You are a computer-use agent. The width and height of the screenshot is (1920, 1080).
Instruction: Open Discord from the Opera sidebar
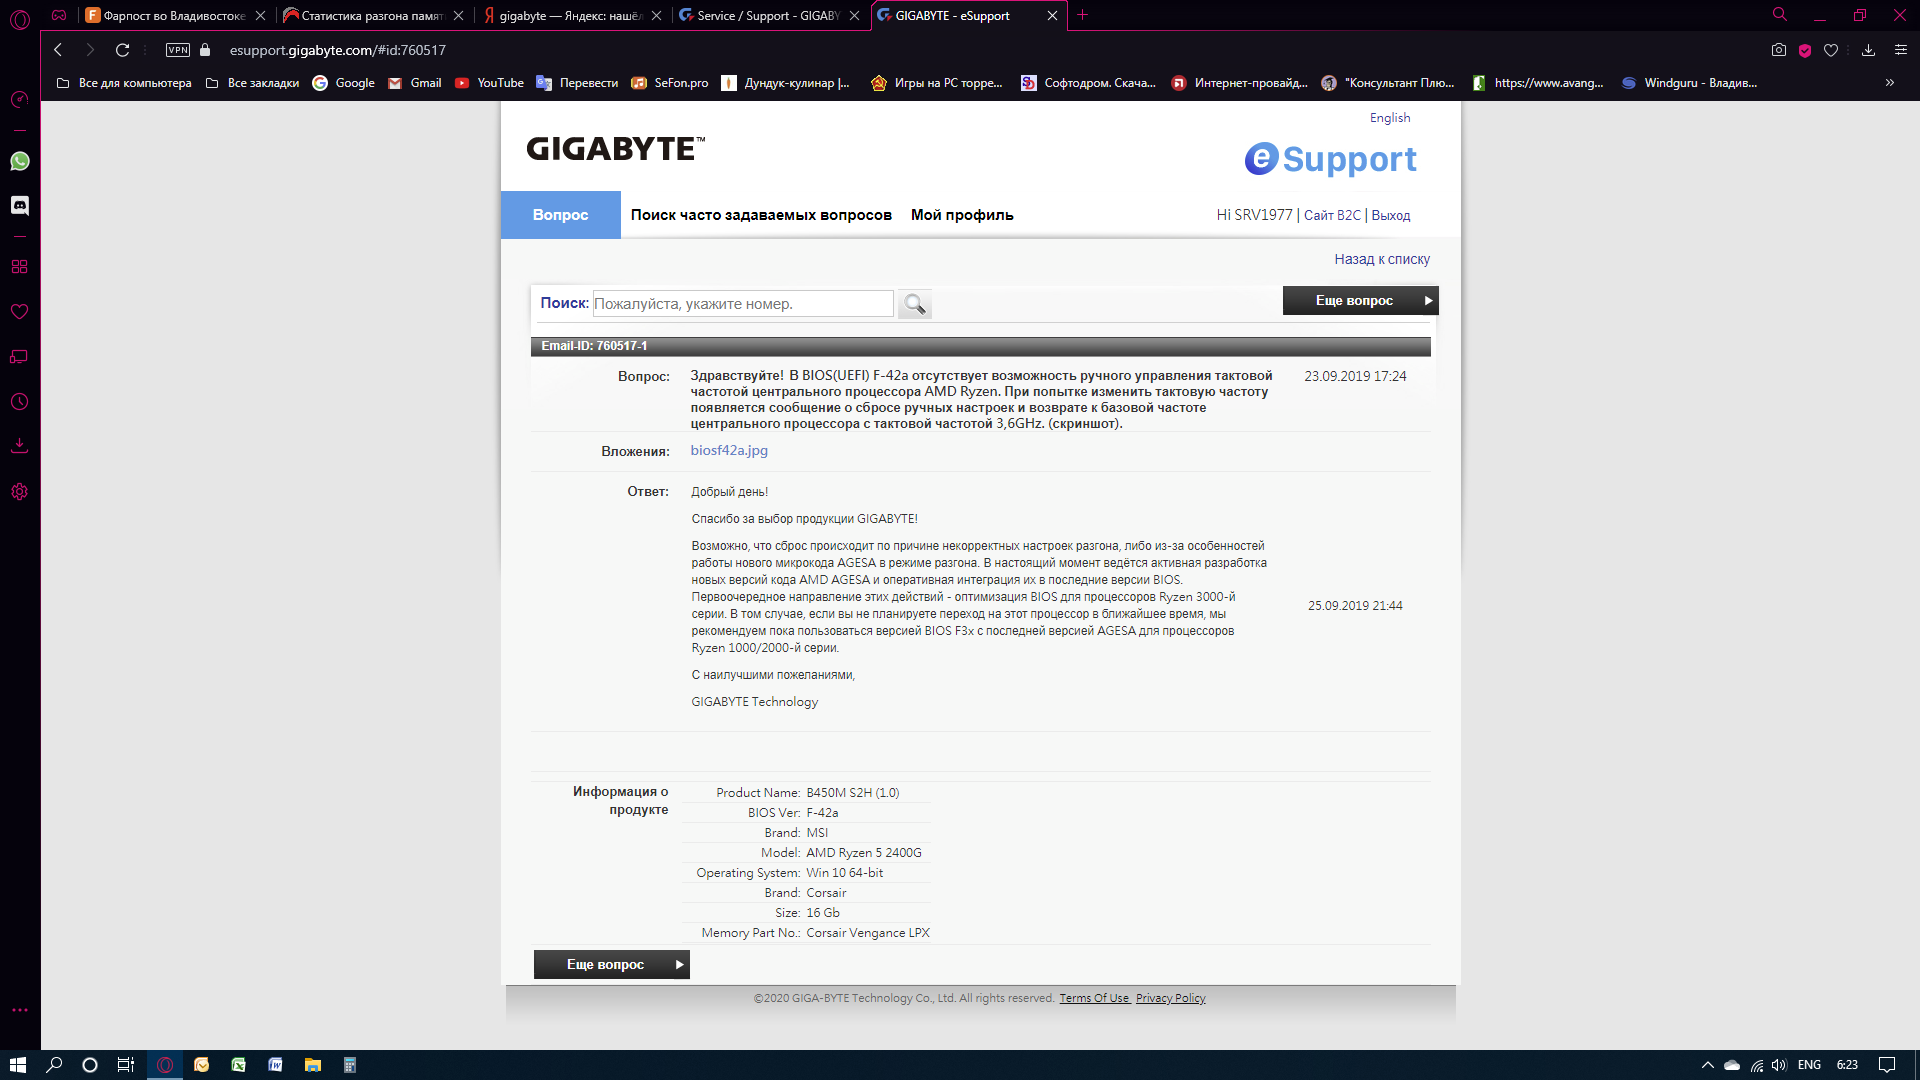pyautogui.click(x=19, y=205)
